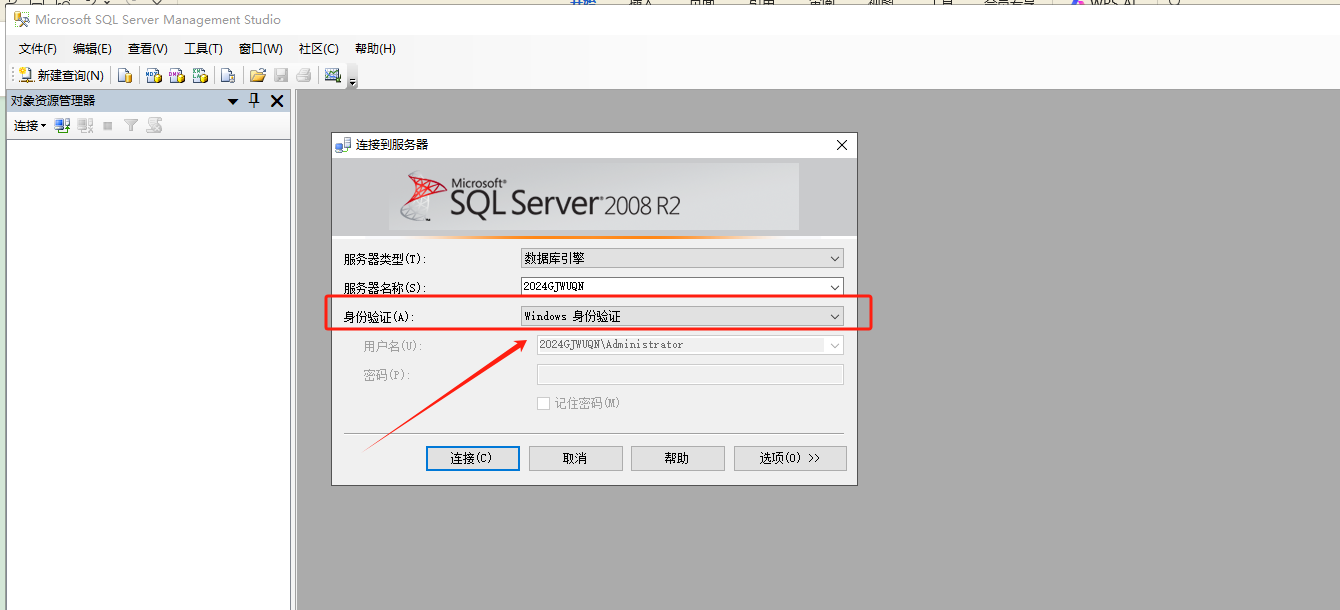Click the activity monitor icon
The image size is (1340, 610).
[x=333, y=75]
